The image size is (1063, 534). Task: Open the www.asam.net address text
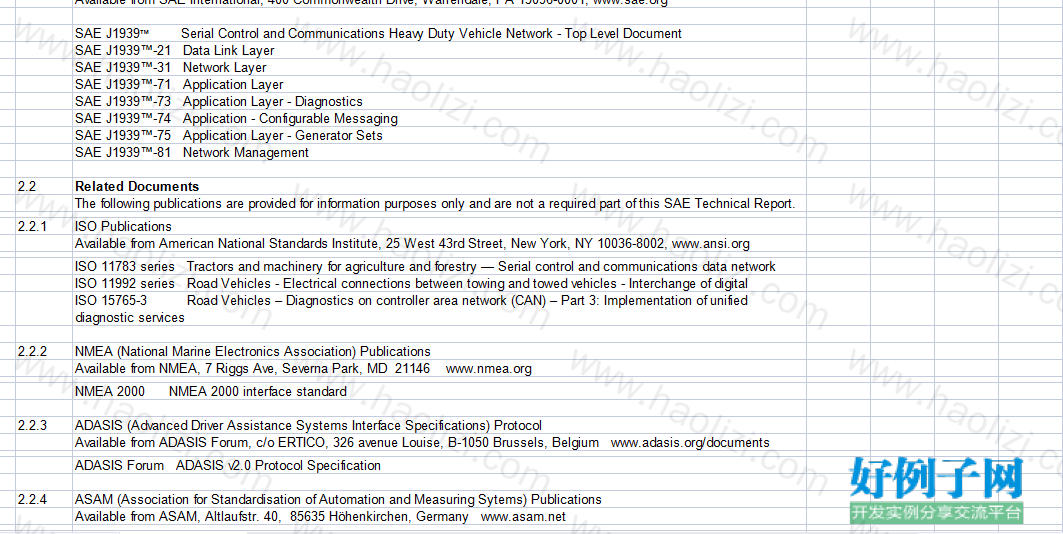tap(523, 516)
